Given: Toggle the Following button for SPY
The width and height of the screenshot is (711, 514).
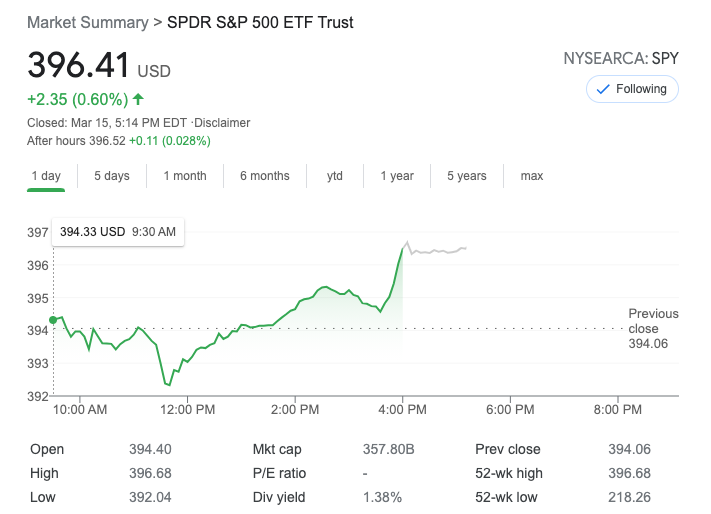Looking at the screenshot, I should [x=632, y=89].
